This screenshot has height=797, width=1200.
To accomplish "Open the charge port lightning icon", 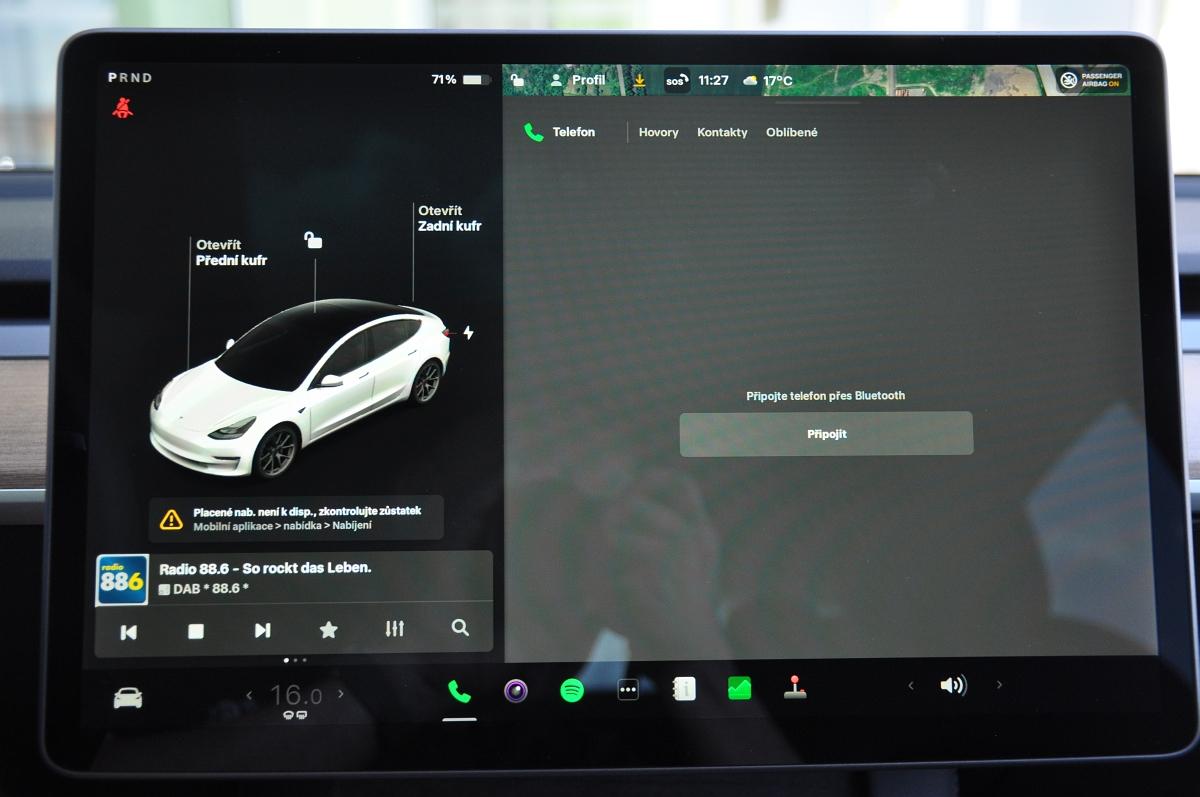I will tap(468, 333).
